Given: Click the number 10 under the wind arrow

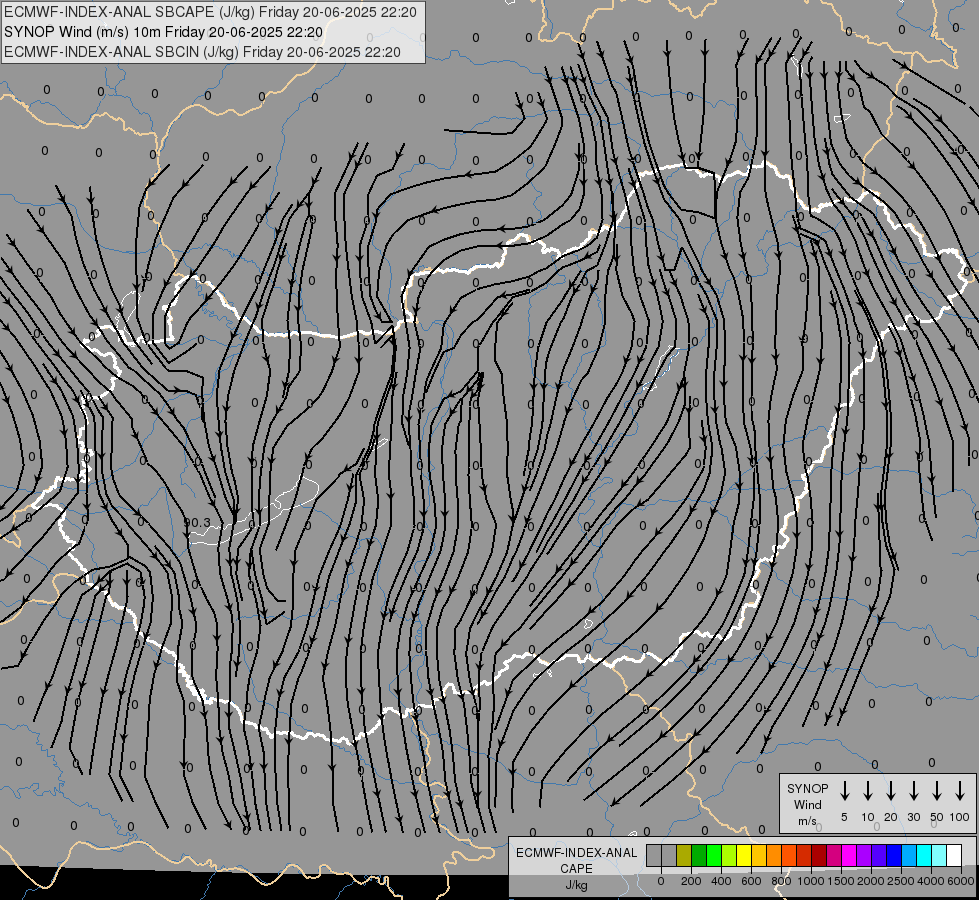Looking at the screenshot, I should (868, 817).
